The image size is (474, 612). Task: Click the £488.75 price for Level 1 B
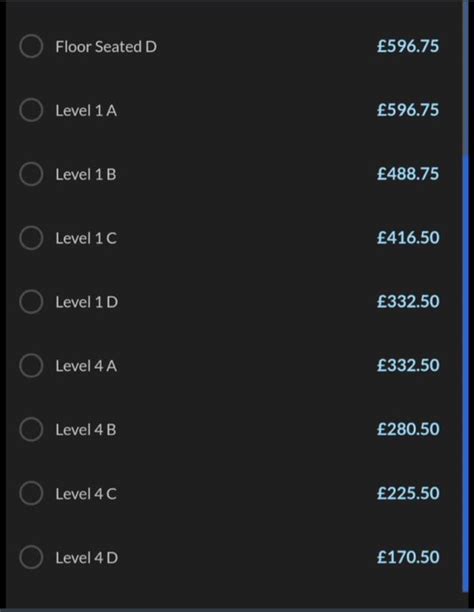point(408,174)
